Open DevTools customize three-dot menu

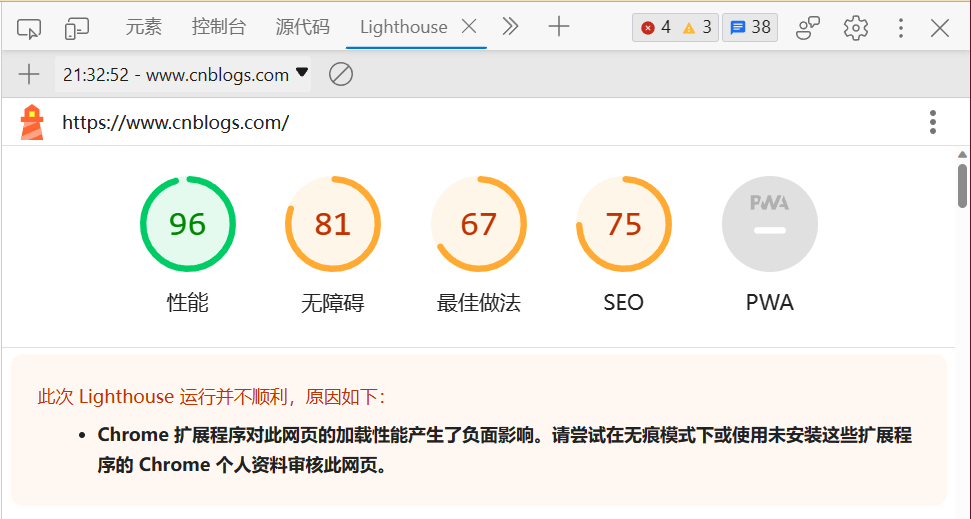901,28
